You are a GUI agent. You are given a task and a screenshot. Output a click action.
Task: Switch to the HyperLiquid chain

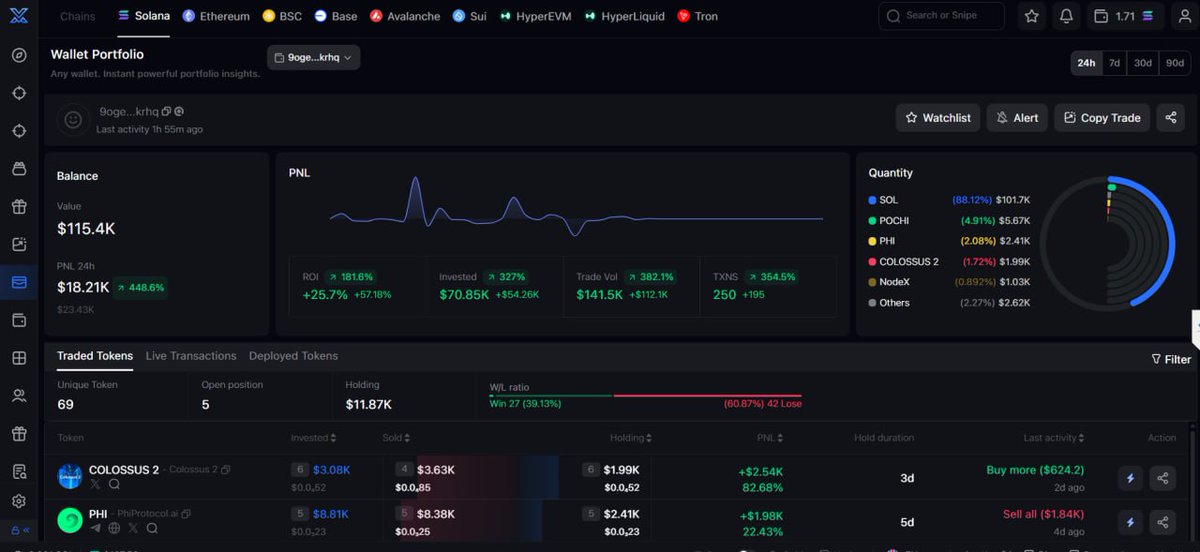625,16
